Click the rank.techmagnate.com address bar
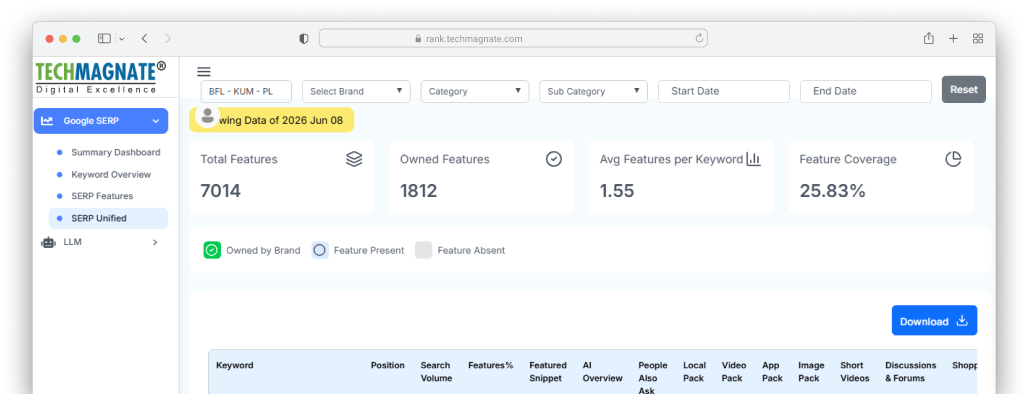Screen dimensions: 1029x394 [513, 39]
